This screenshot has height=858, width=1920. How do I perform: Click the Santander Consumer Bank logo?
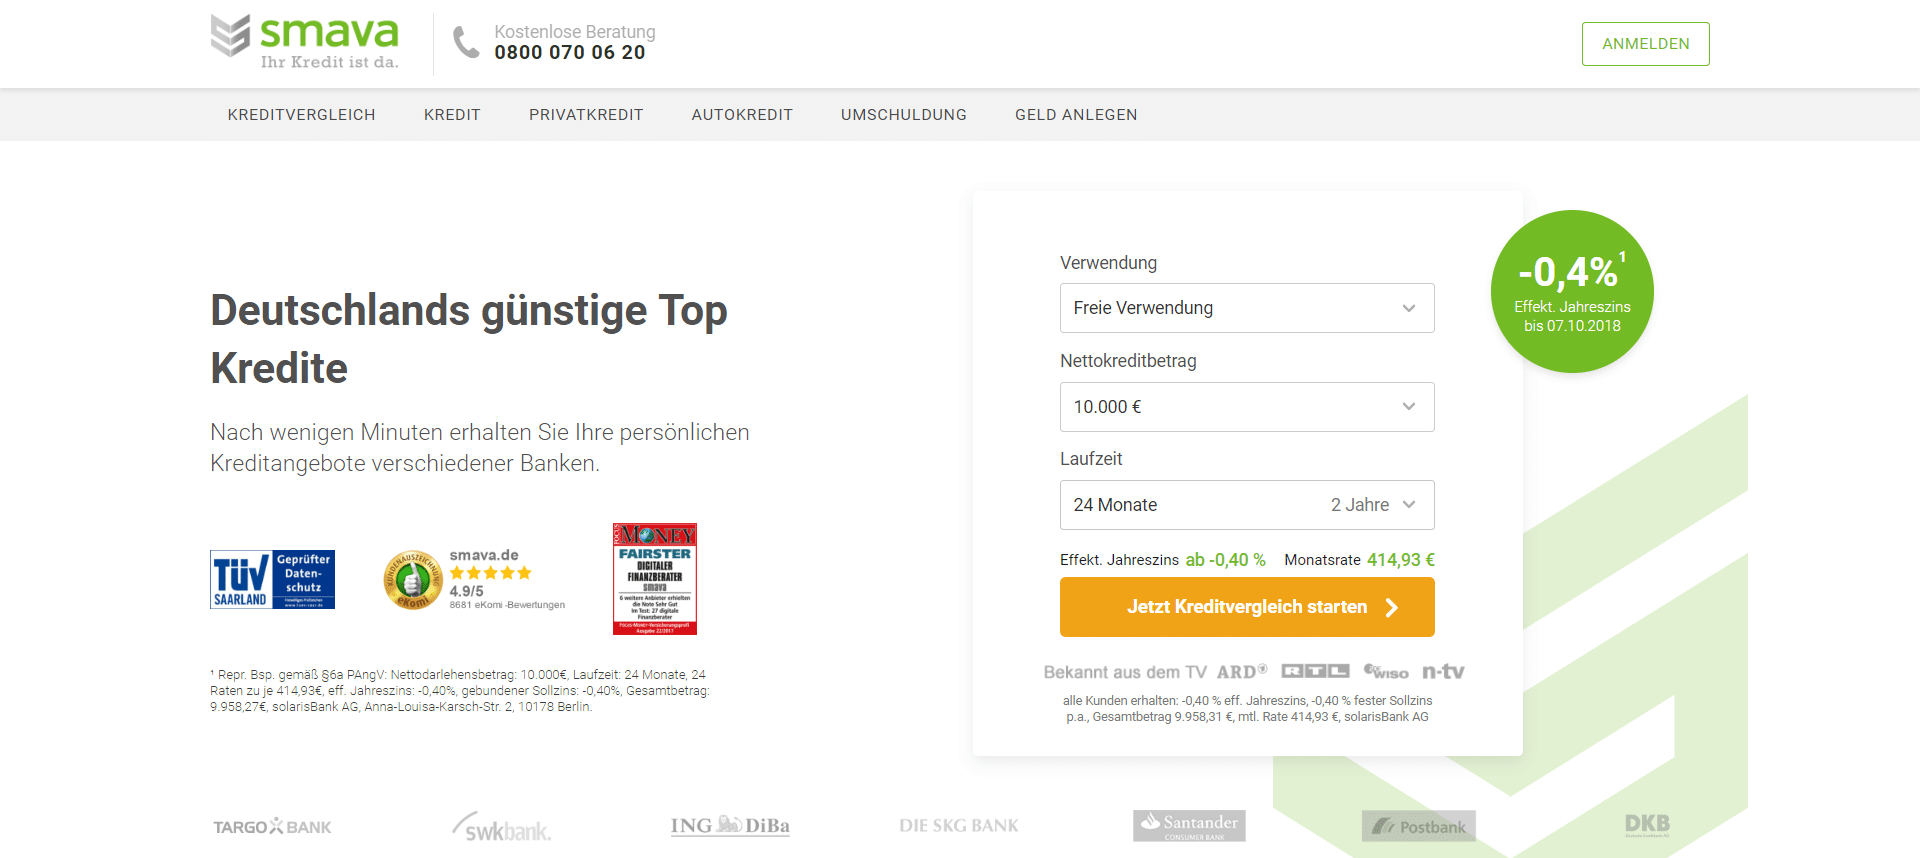point(1189,826)
